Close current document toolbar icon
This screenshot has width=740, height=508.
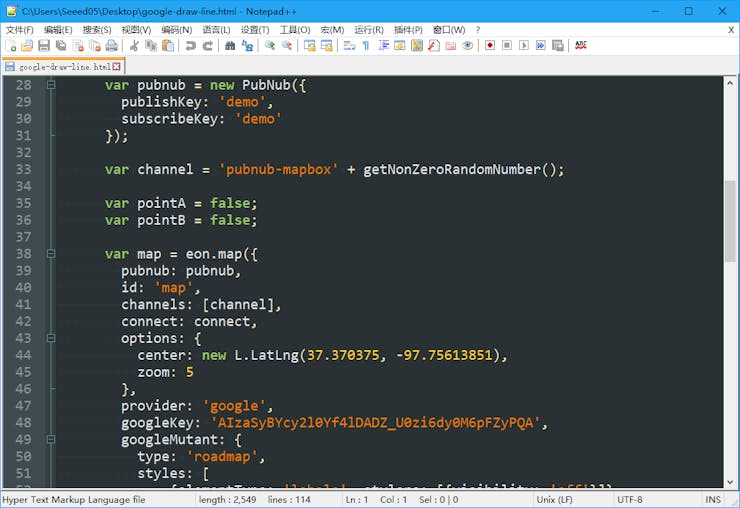coord(78,45)
